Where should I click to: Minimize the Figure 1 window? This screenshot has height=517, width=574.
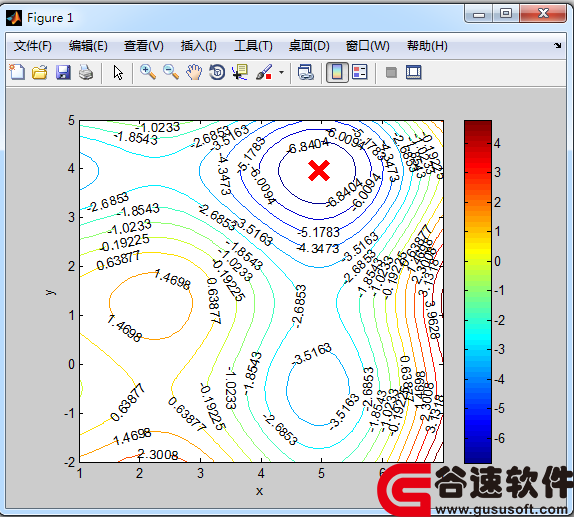coord(479,15)
